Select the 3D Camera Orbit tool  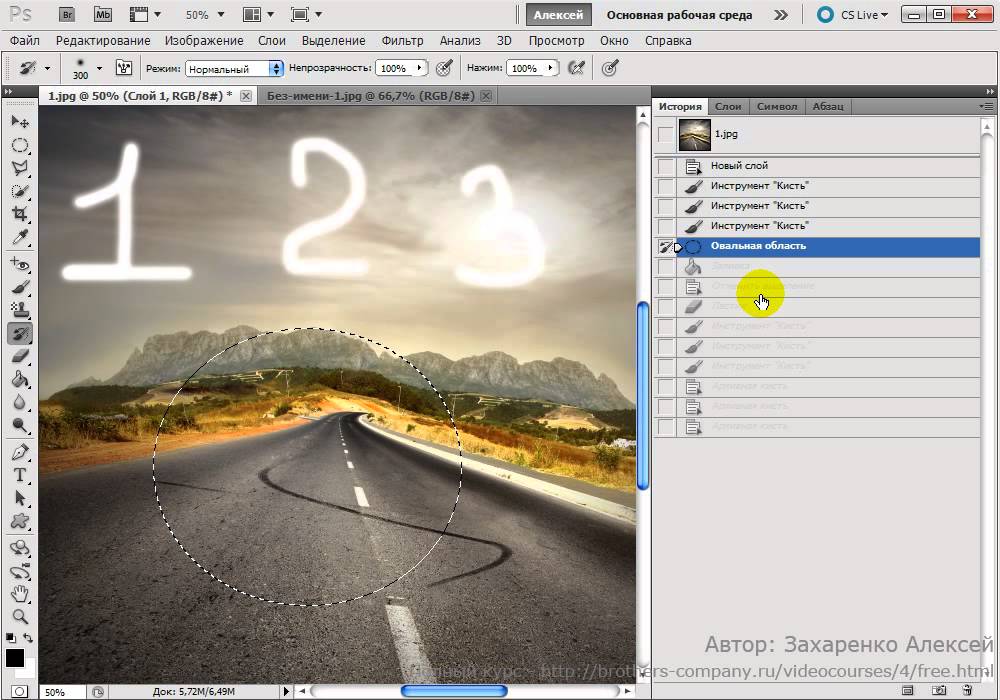[20, 571]
